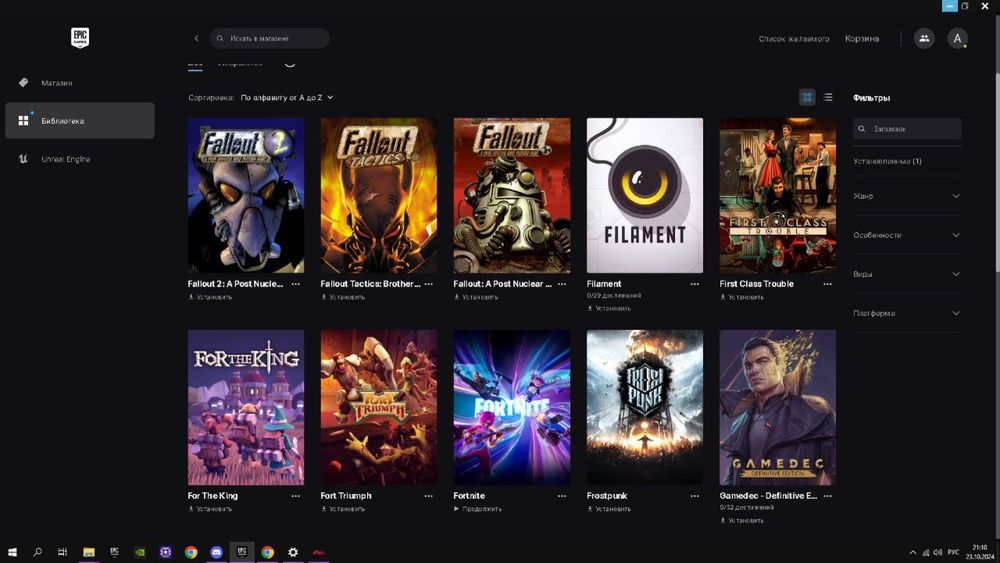Viewport: 1000px width, 563px height.
Task: Open Fallout 2 cover art
Action: tap(246, 195)
